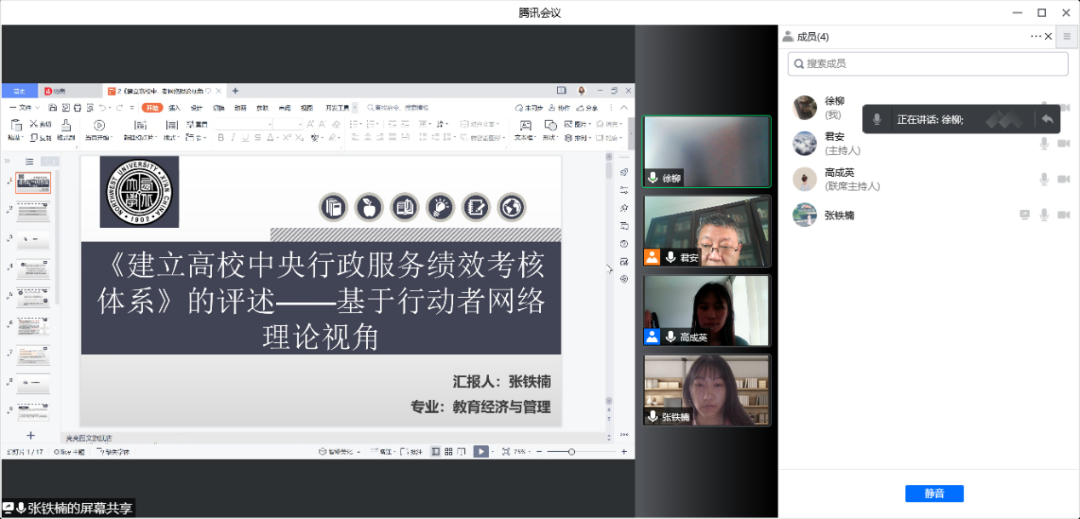
Task: Open the 文件 menu dropdown
Action: 25,107
